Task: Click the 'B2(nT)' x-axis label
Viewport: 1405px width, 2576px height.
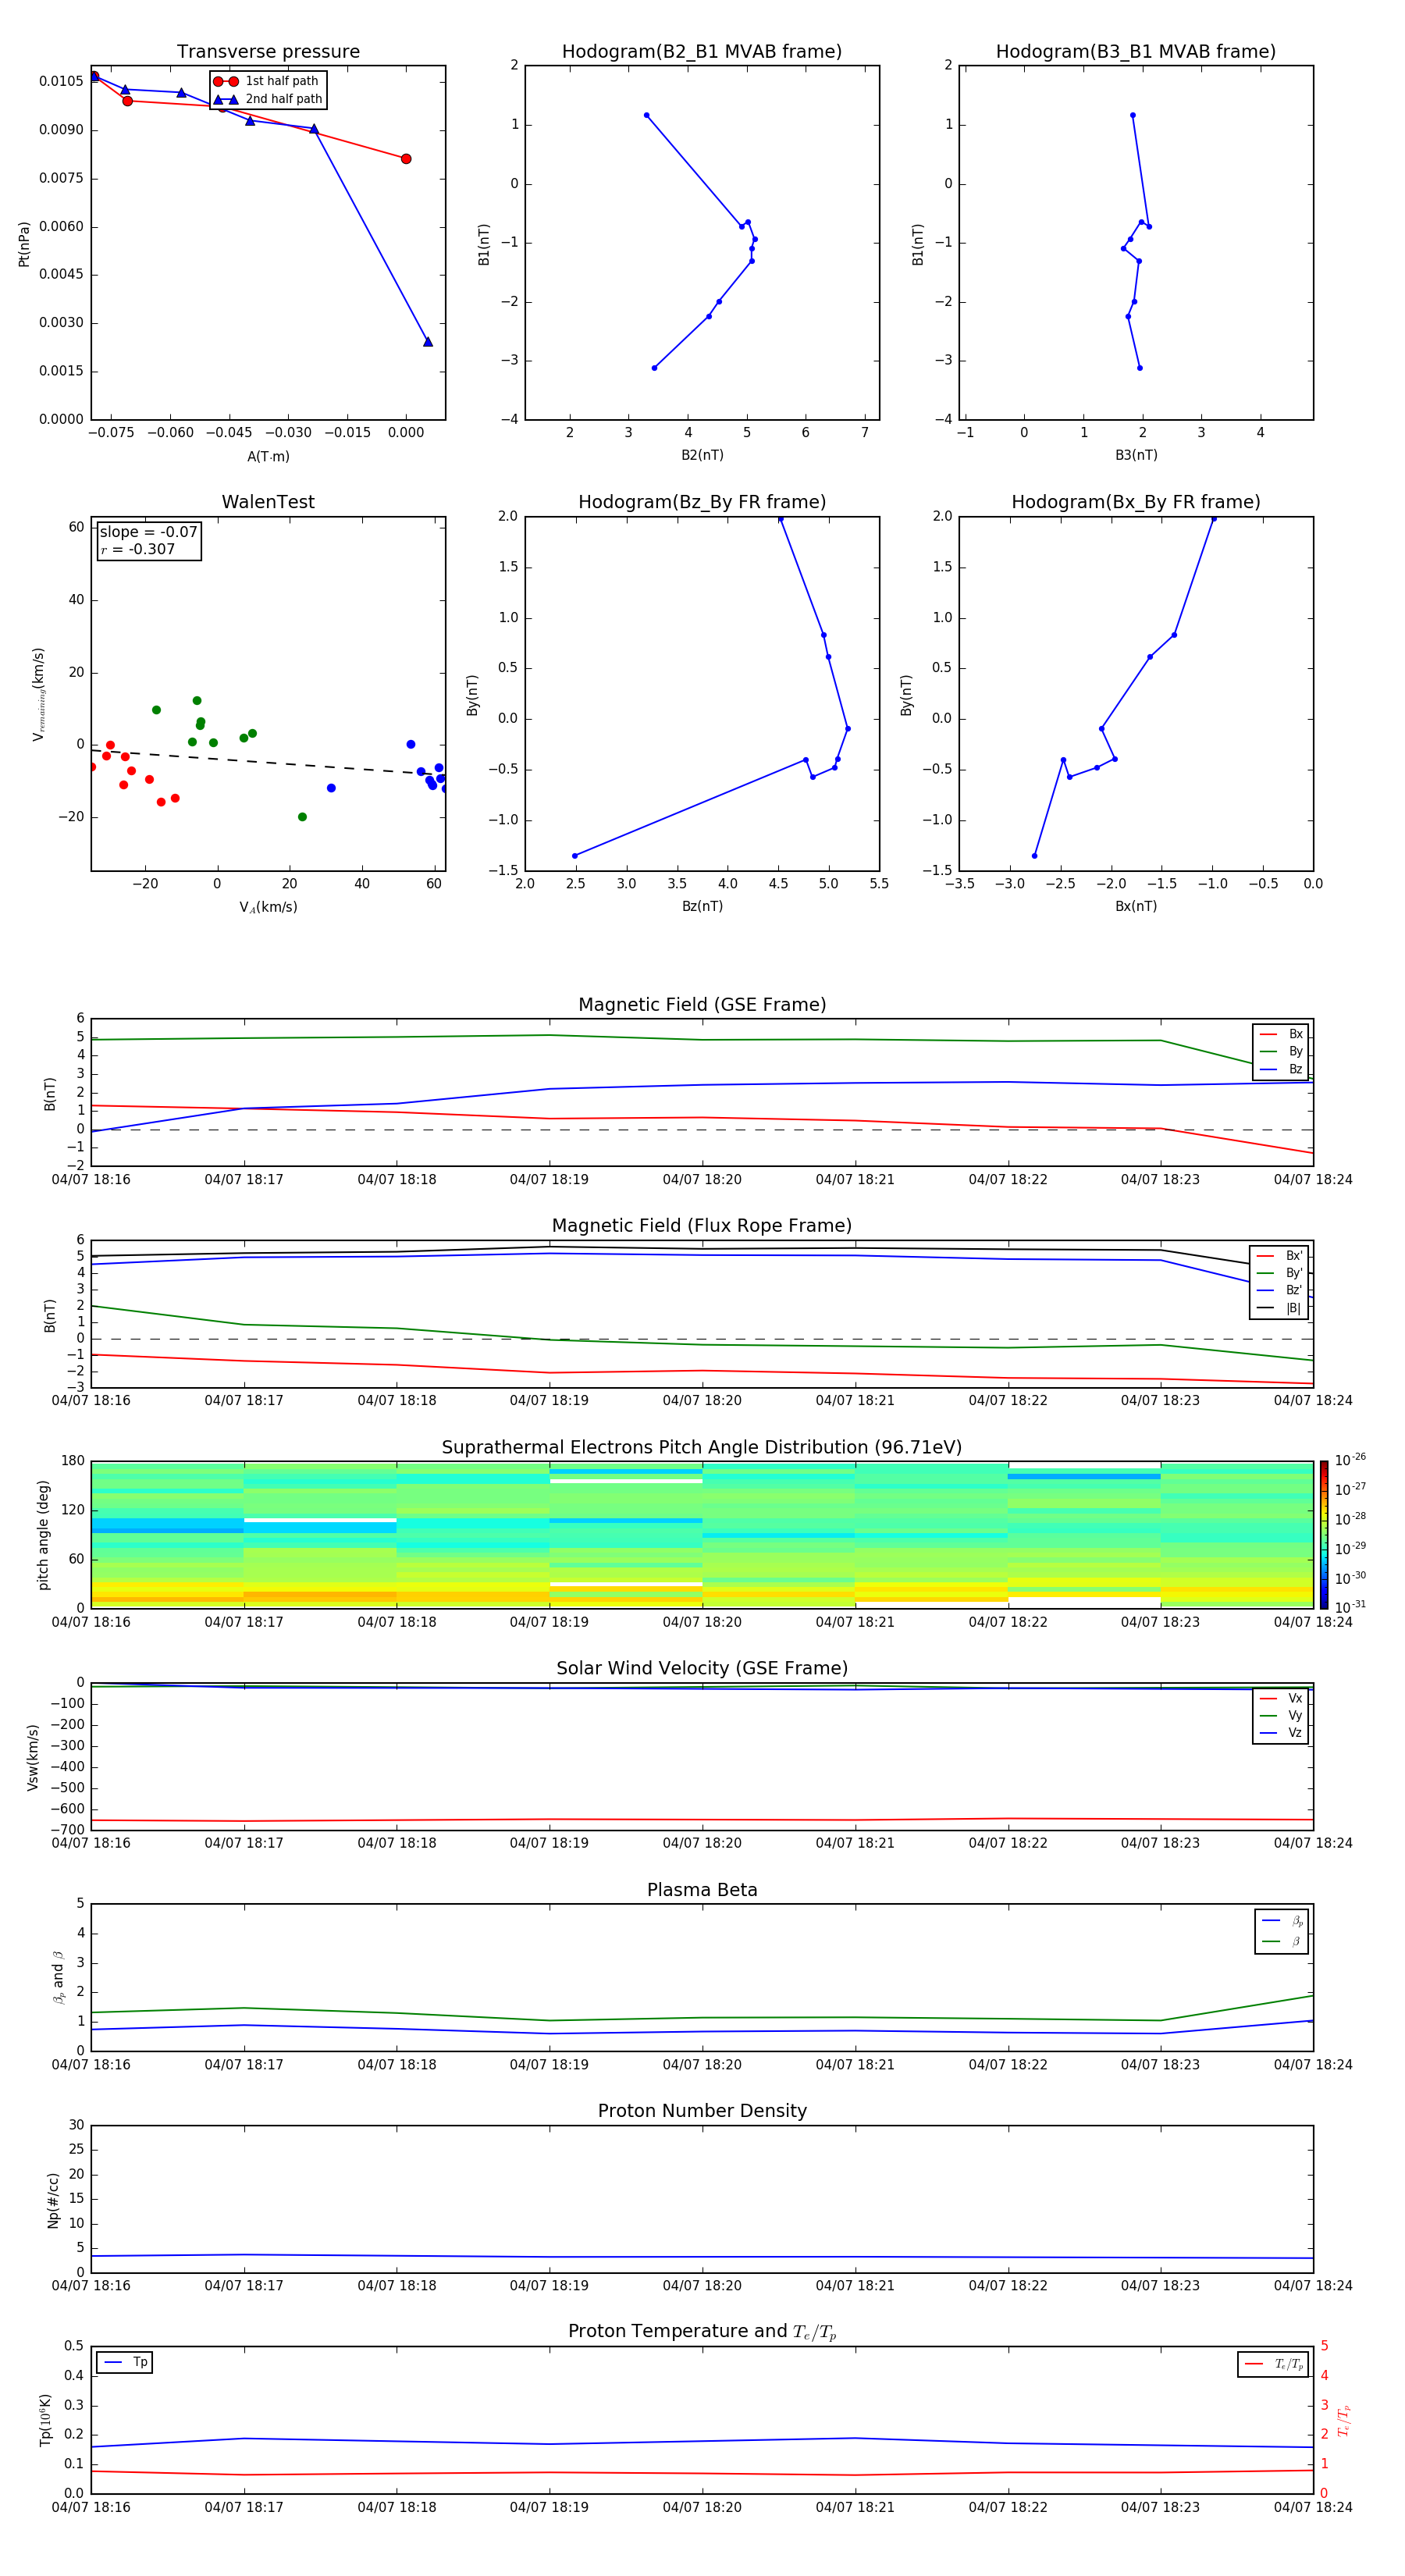Action: (702, 455)
